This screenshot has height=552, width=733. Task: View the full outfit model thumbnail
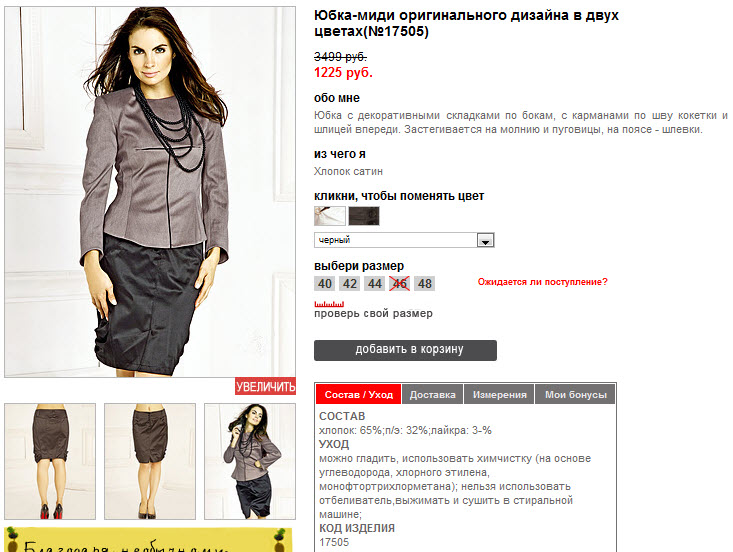(x=250, y=461)
